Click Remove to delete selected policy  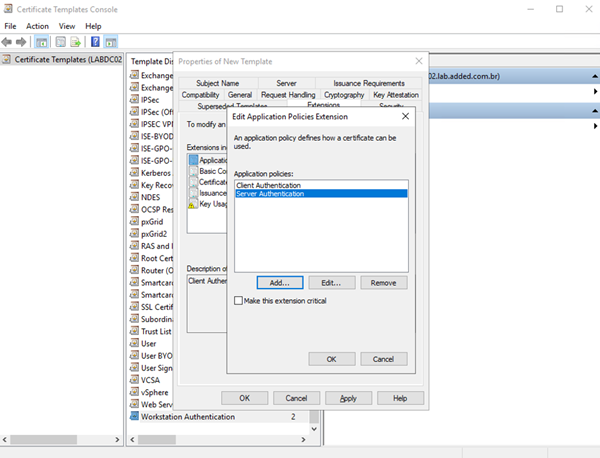pyautogui.click(x=383, y=283)
